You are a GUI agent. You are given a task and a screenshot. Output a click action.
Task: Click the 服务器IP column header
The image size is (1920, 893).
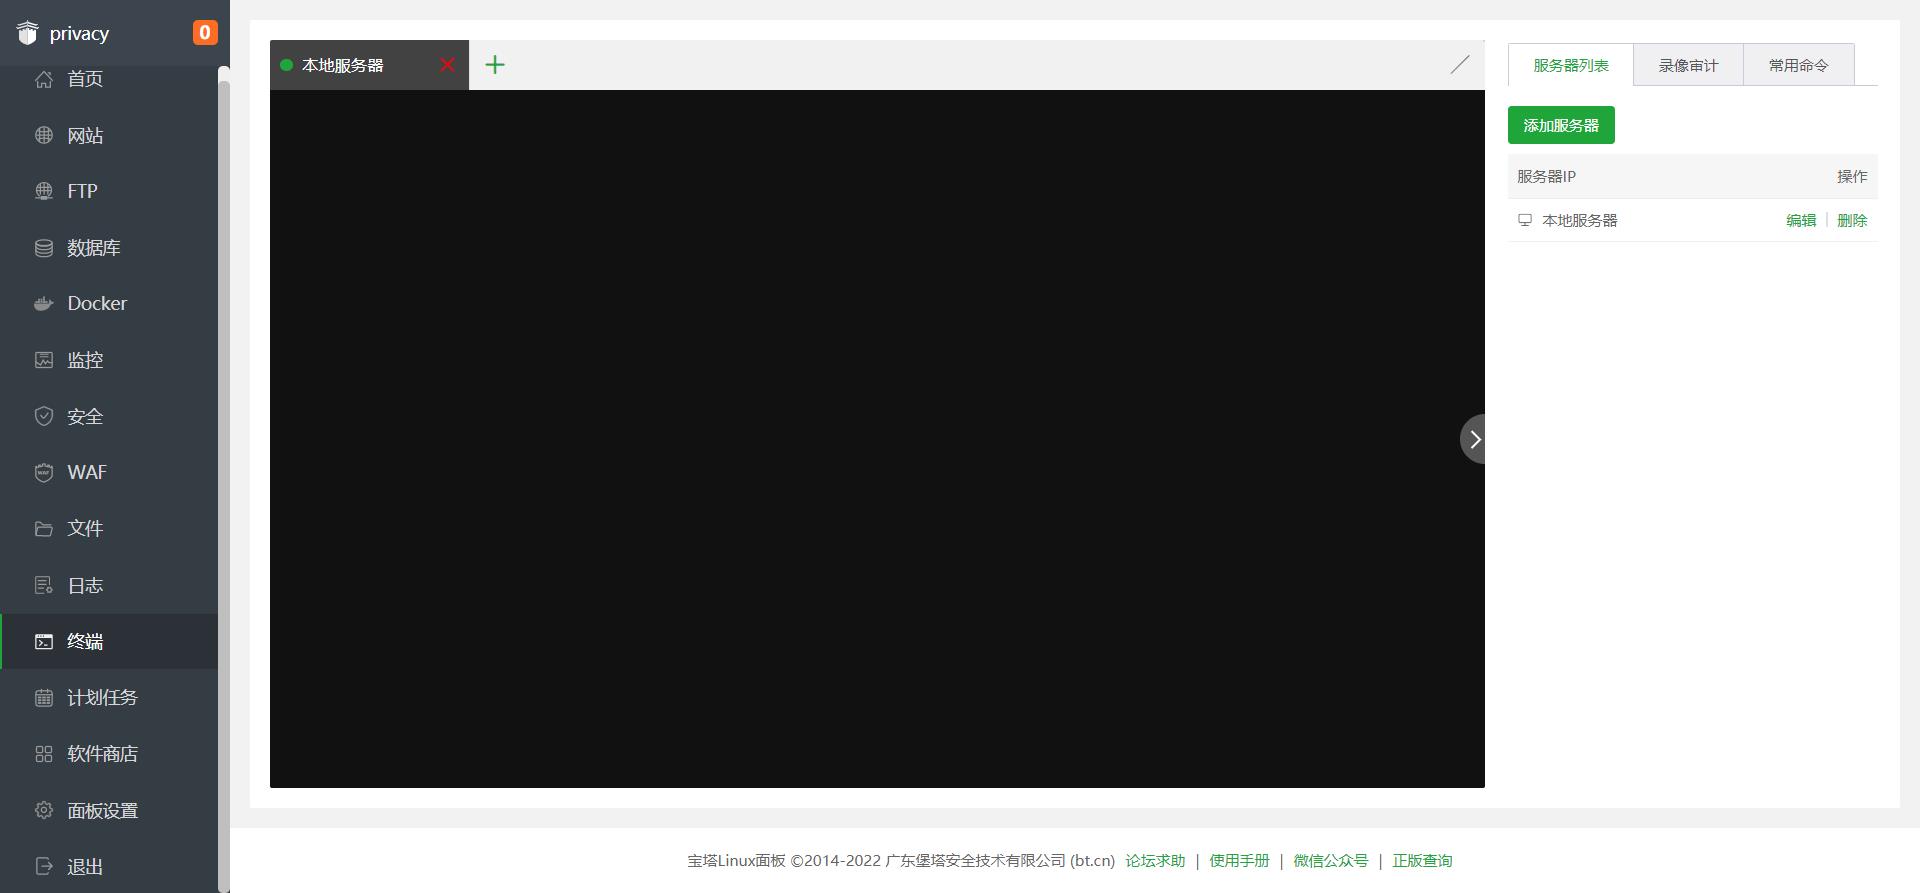1546,176
